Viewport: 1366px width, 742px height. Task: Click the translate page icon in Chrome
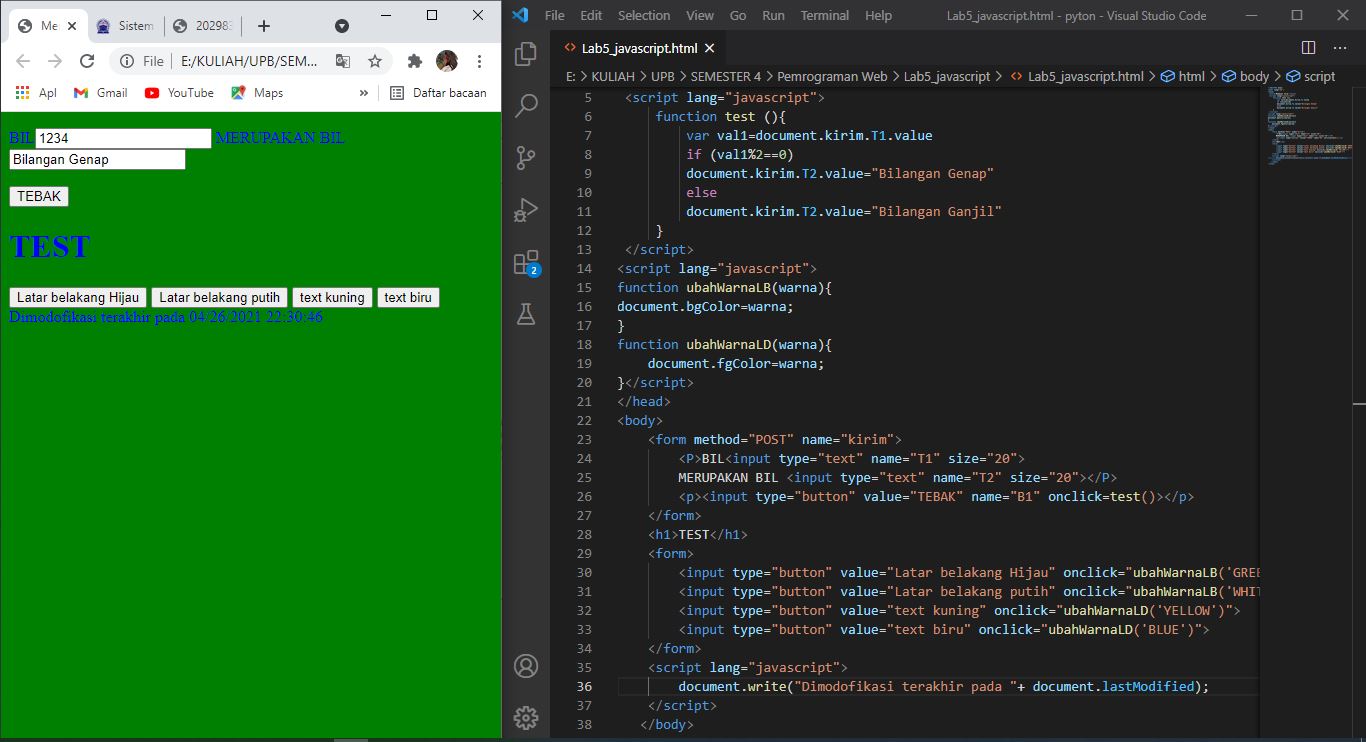(x=343, y=61)
